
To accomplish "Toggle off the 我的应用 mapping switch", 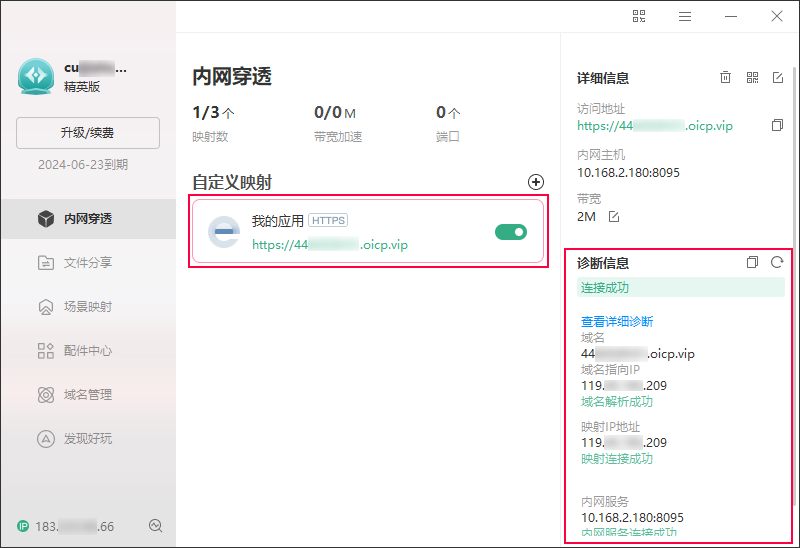I will click(510, 232).
